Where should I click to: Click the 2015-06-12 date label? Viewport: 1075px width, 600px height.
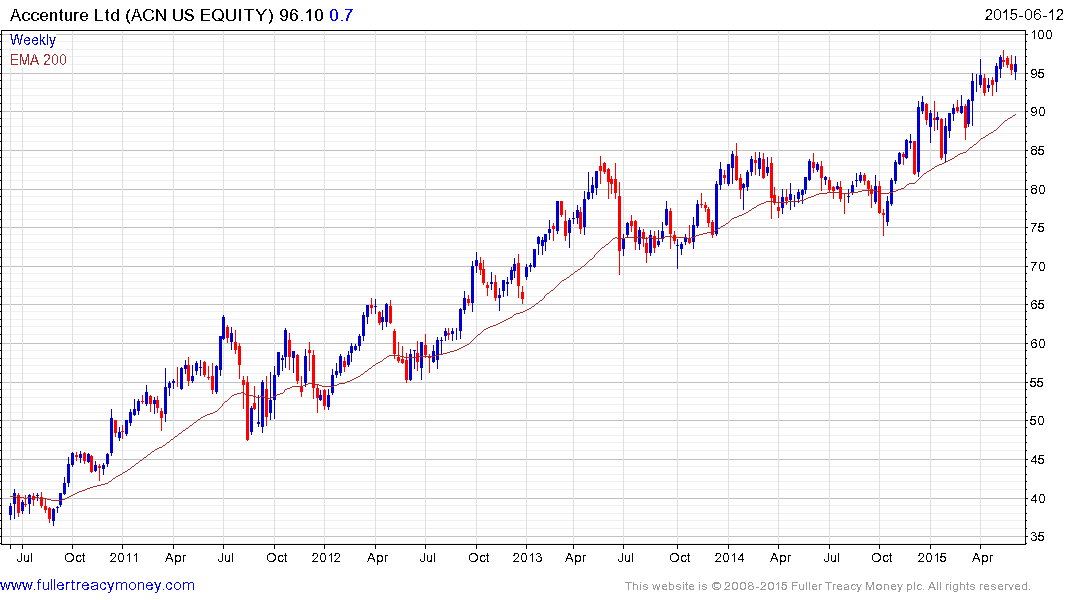pos(1024,15)
